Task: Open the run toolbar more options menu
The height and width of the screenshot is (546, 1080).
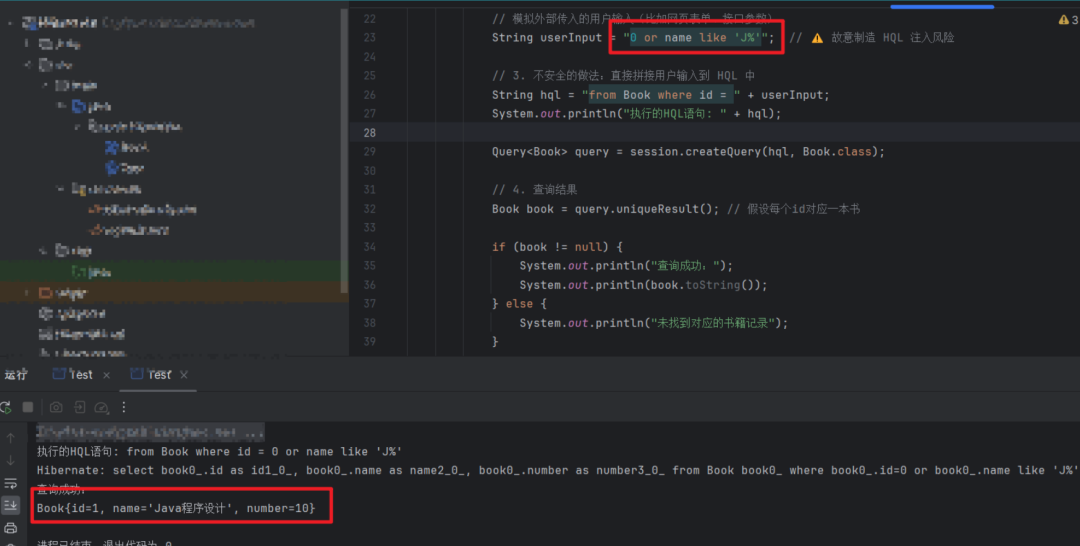Action: point(124,408)
